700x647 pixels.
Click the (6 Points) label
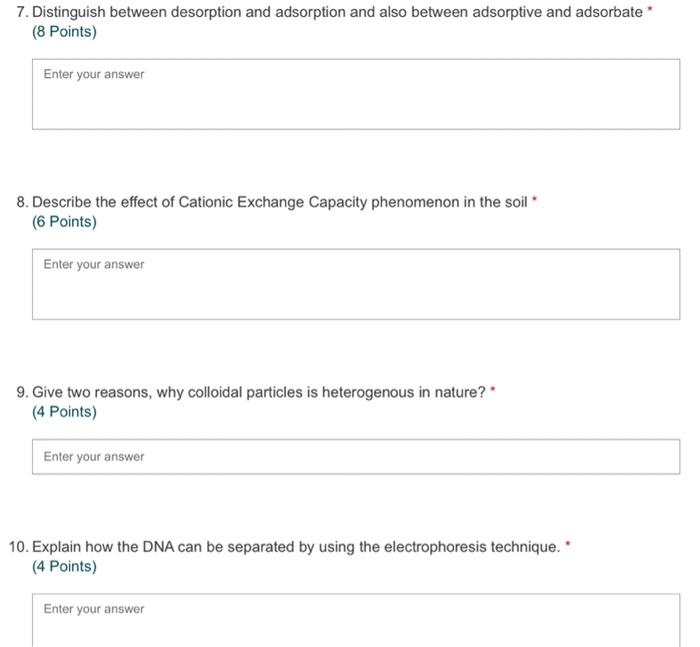64,222
